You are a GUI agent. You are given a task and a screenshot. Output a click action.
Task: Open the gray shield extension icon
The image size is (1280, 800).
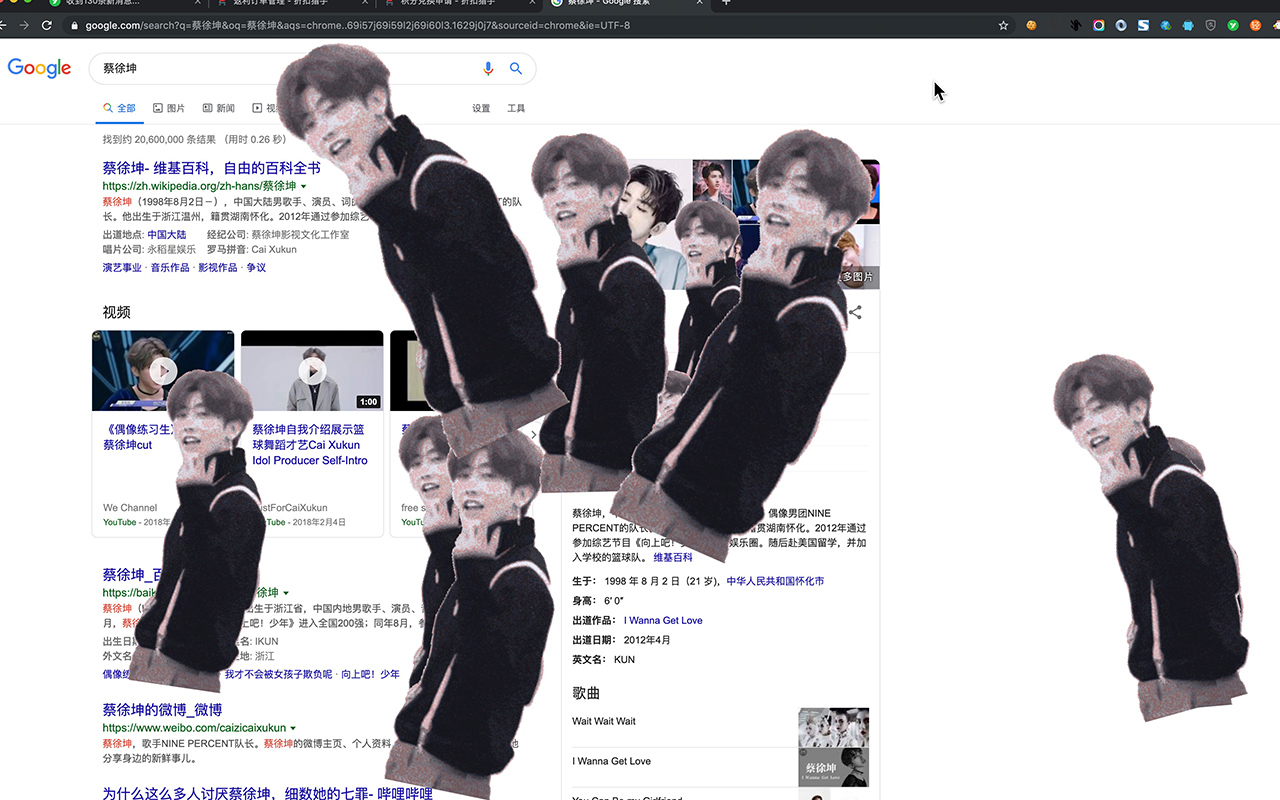tap(1210, 25)
